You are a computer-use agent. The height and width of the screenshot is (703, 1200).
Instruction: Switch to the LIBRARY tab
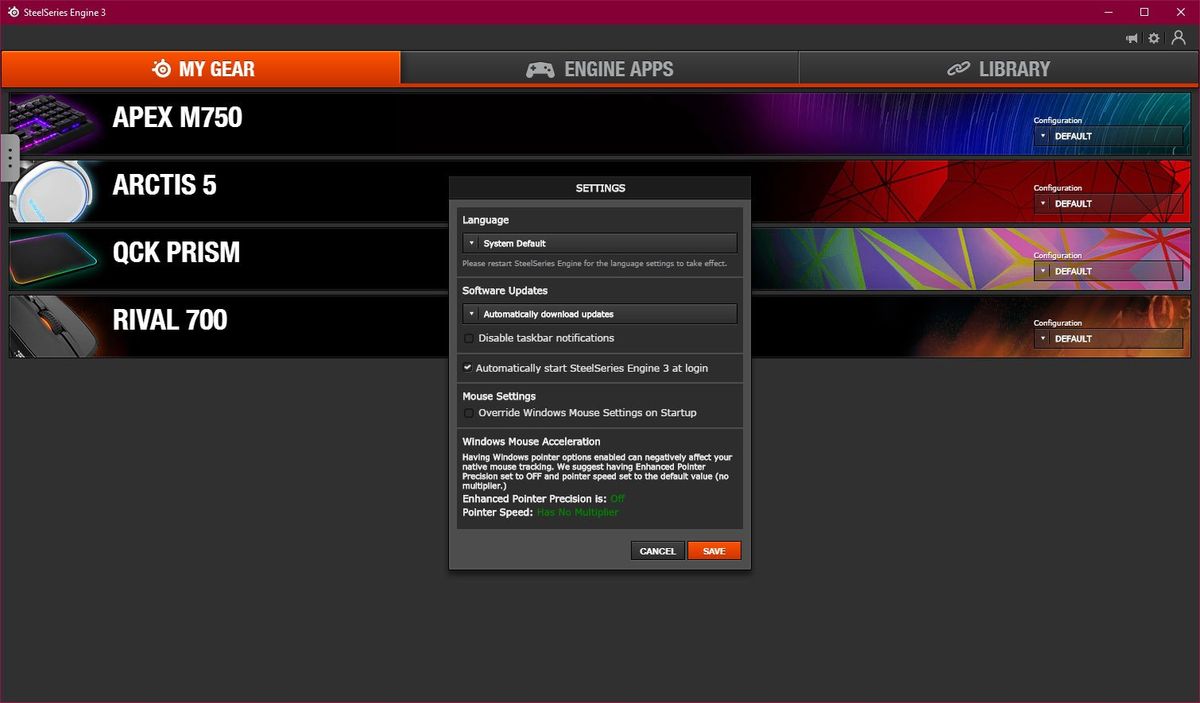(1000, 69)
